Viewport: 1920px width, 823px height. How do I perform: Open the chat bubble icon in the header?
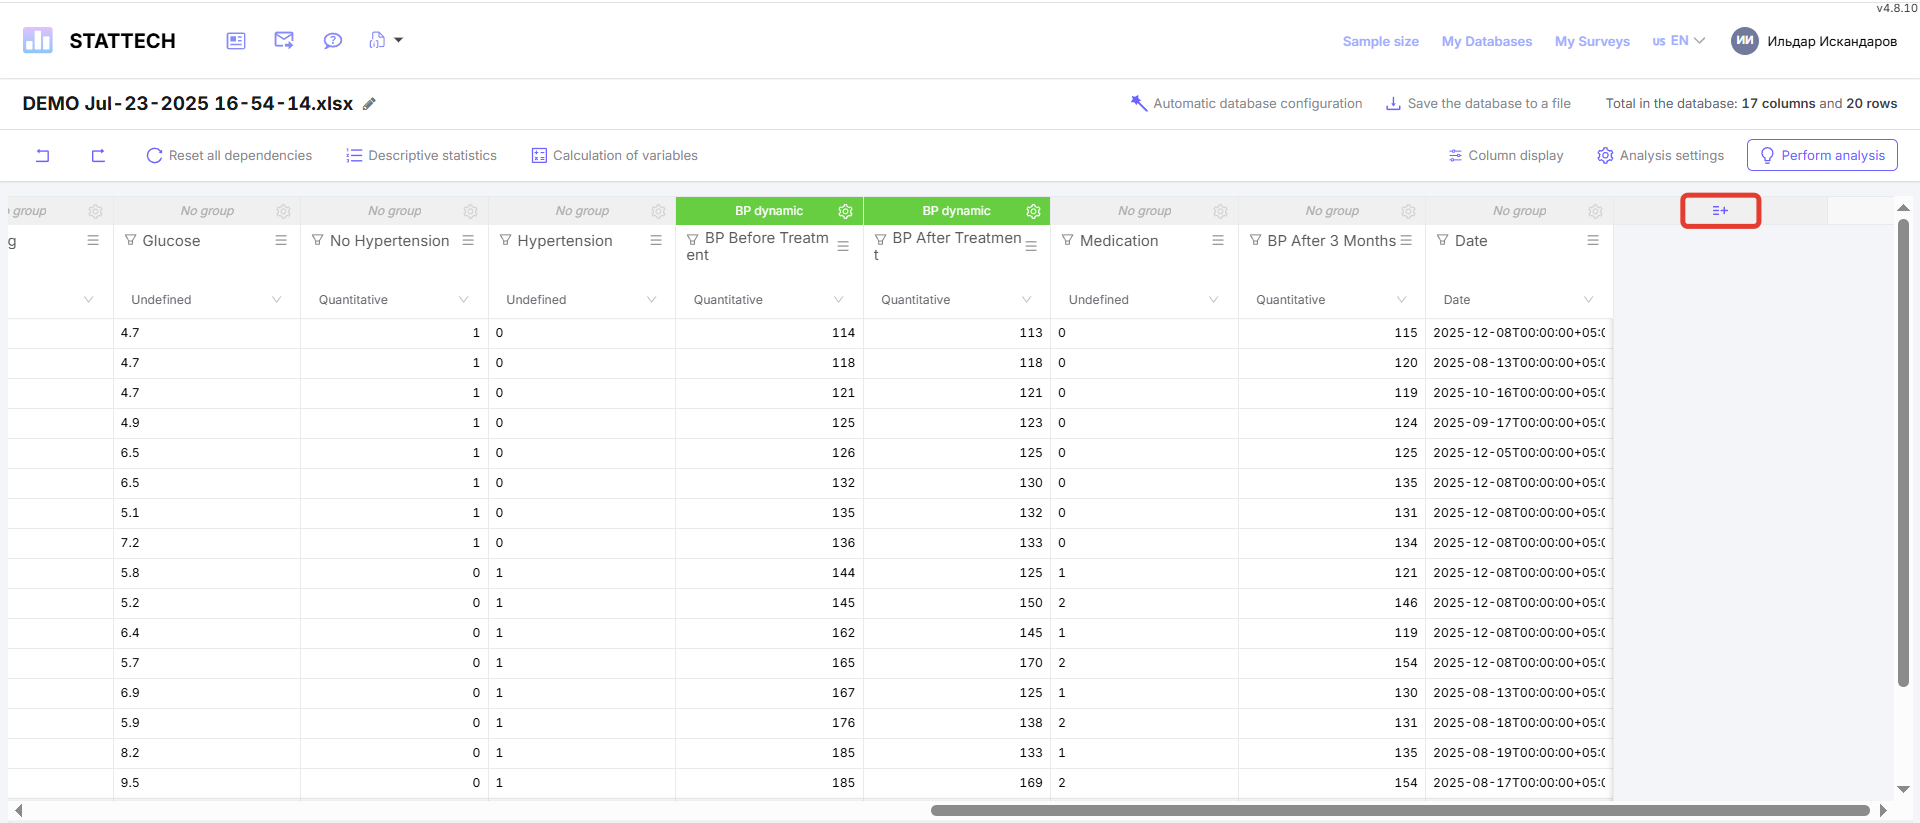coord(333,40)
